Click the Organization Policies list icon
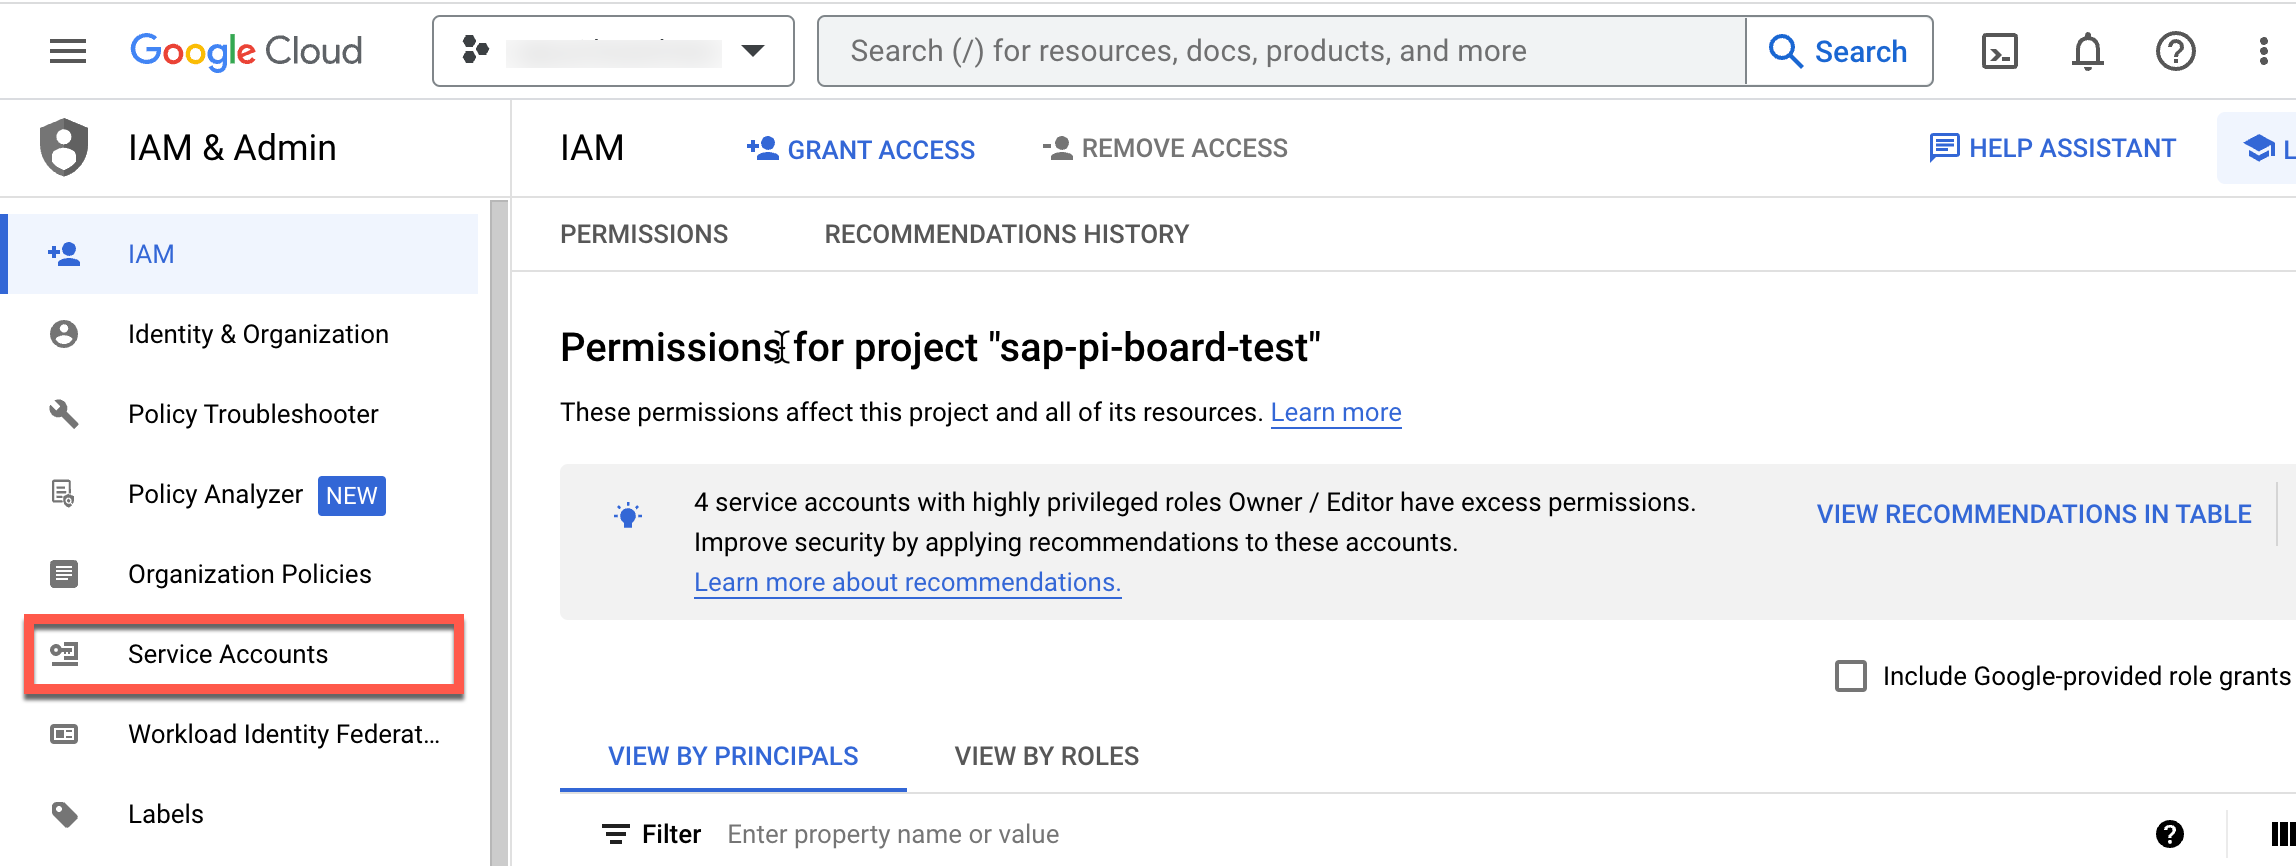The height and width of the screenshot is (866, 2296). click(x=64, y=574)
